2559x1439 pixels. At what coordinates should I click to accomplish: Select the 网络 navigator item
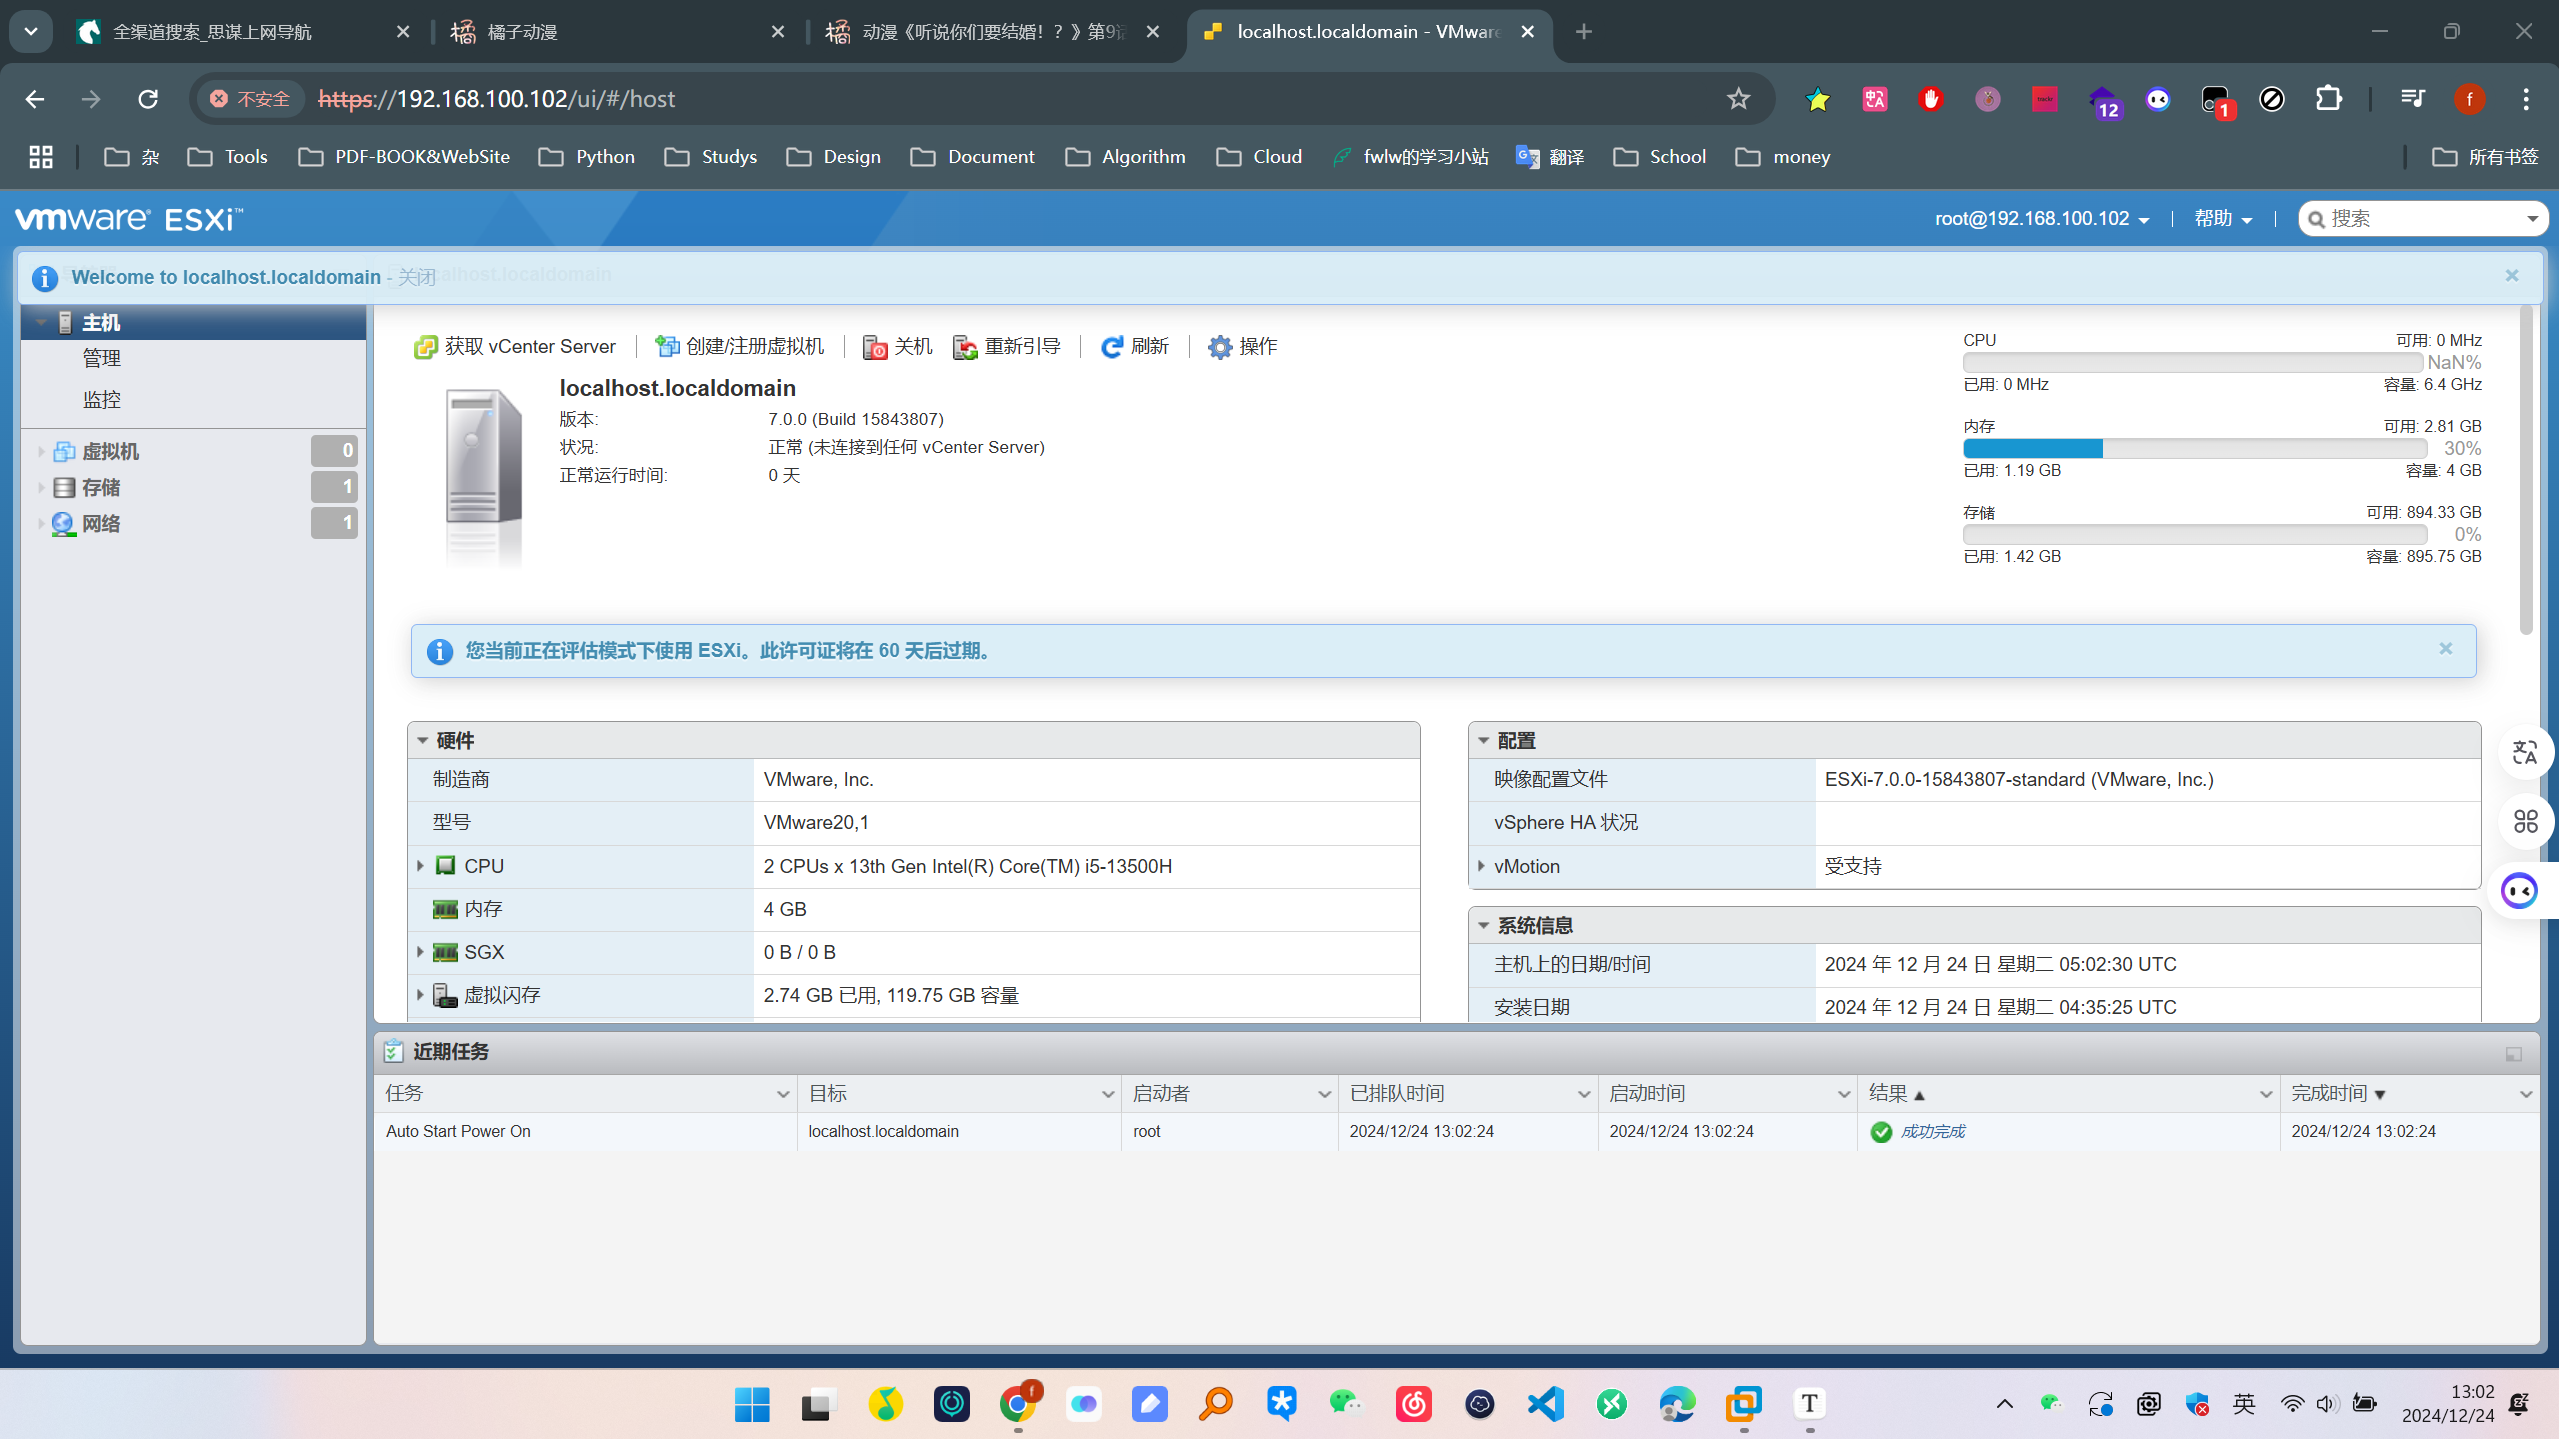[x=101, y=524]
